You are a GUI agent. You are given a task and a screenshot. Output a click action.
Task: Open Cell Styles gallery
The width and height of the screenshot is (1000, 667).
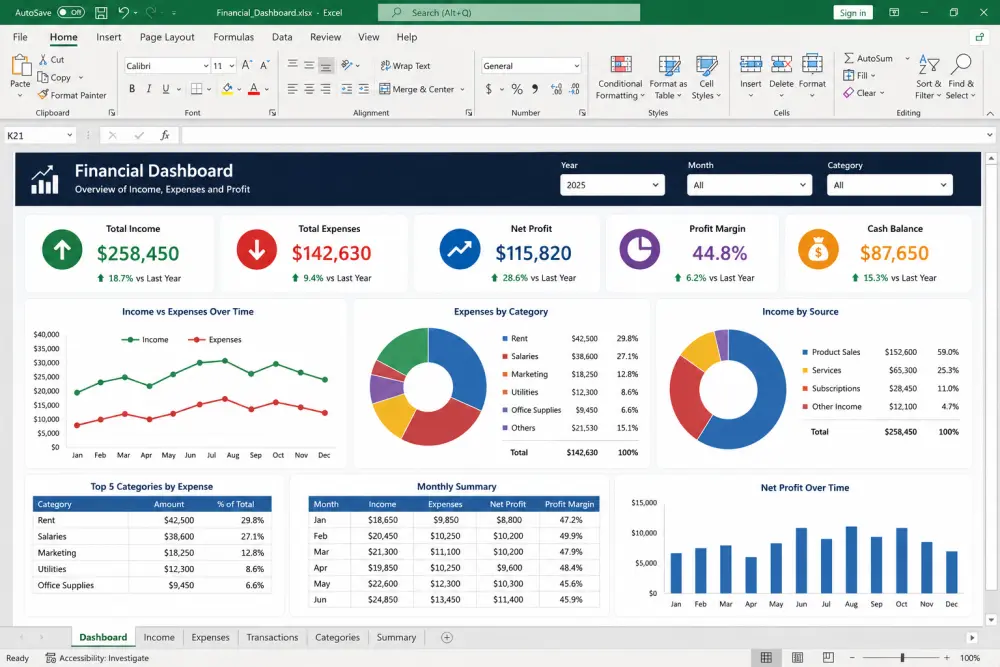(x=706, y=77)
